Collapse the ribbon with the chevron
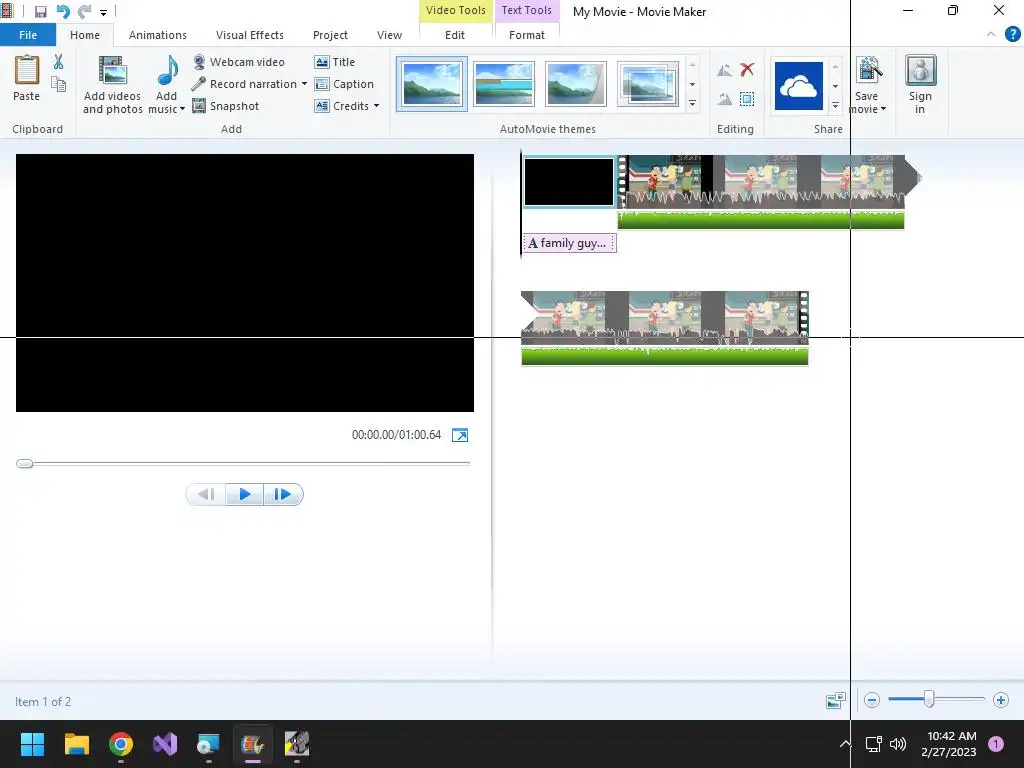Viewport: 1024px width, 768px height. pos(991,34)
